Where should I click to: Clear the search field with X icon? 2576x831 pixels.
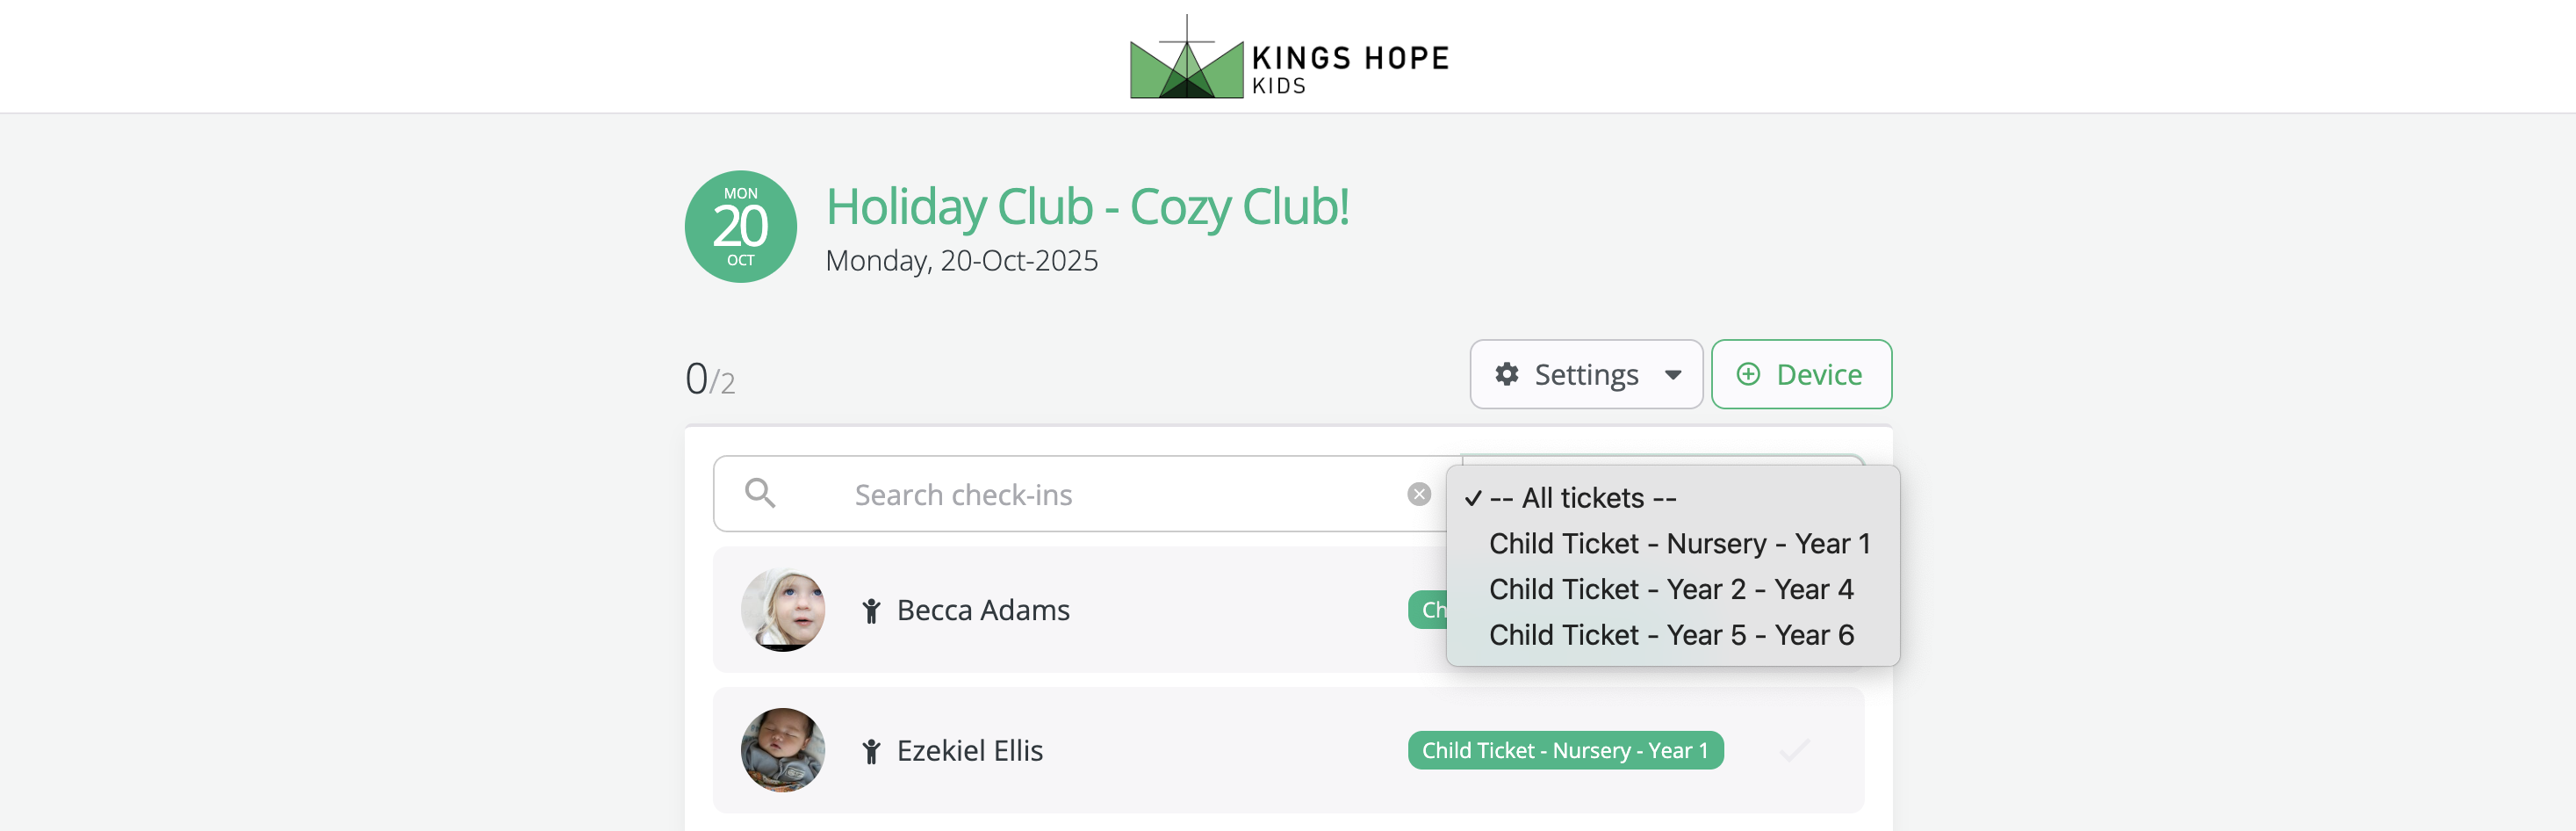click(1418, 494)
